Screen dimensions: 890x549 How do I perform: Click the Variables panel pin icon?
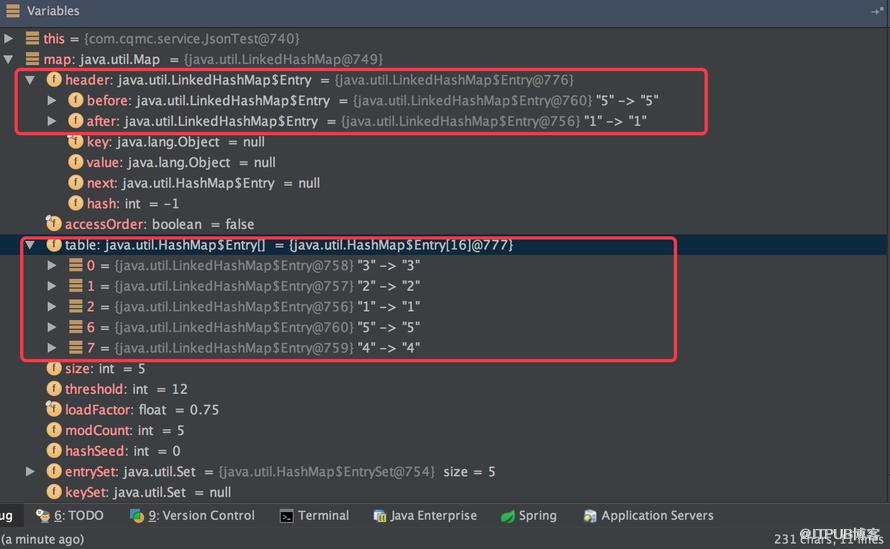point(877,11)
